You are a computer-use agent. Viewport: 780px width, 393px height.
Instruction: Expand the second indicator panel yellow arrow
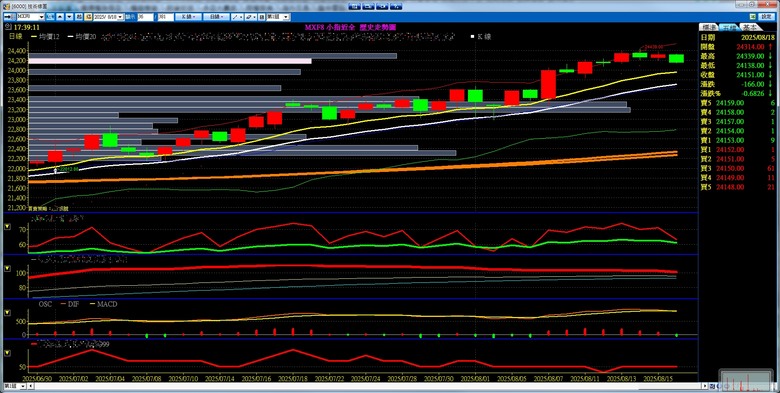pos(7,268)
